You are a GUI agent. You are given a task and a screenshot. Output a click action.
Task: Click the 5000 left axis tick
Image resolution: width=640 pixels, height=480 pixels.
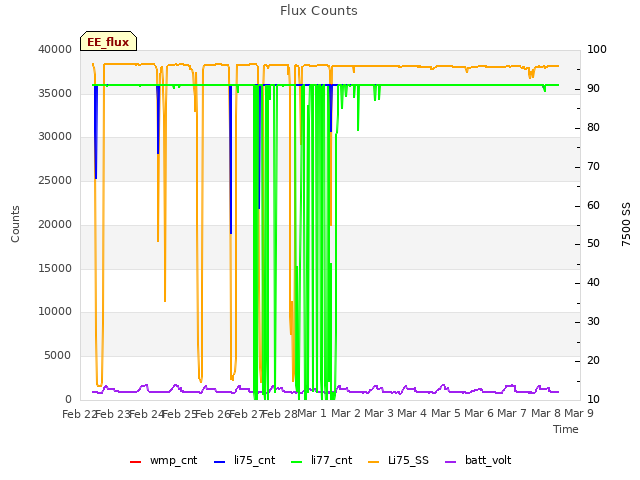click(x=58, y=356)
